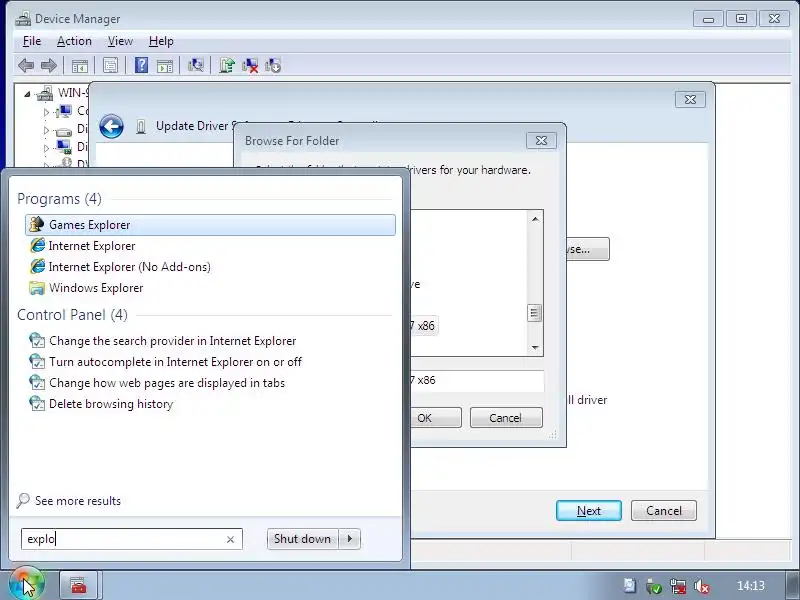This screenshot has width=800, height=600.
Task: Collapse the WIN- computer root node
Action: click(27, 94)
